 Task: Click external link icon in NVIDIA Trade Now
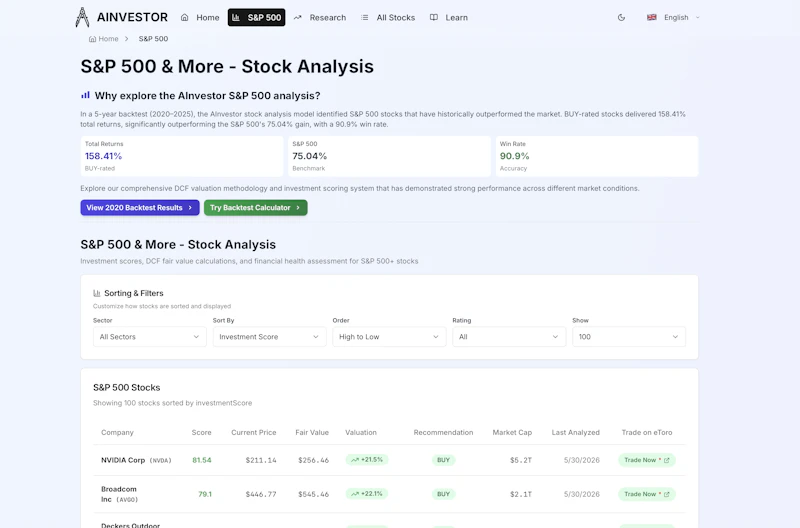tap(666, 460)
